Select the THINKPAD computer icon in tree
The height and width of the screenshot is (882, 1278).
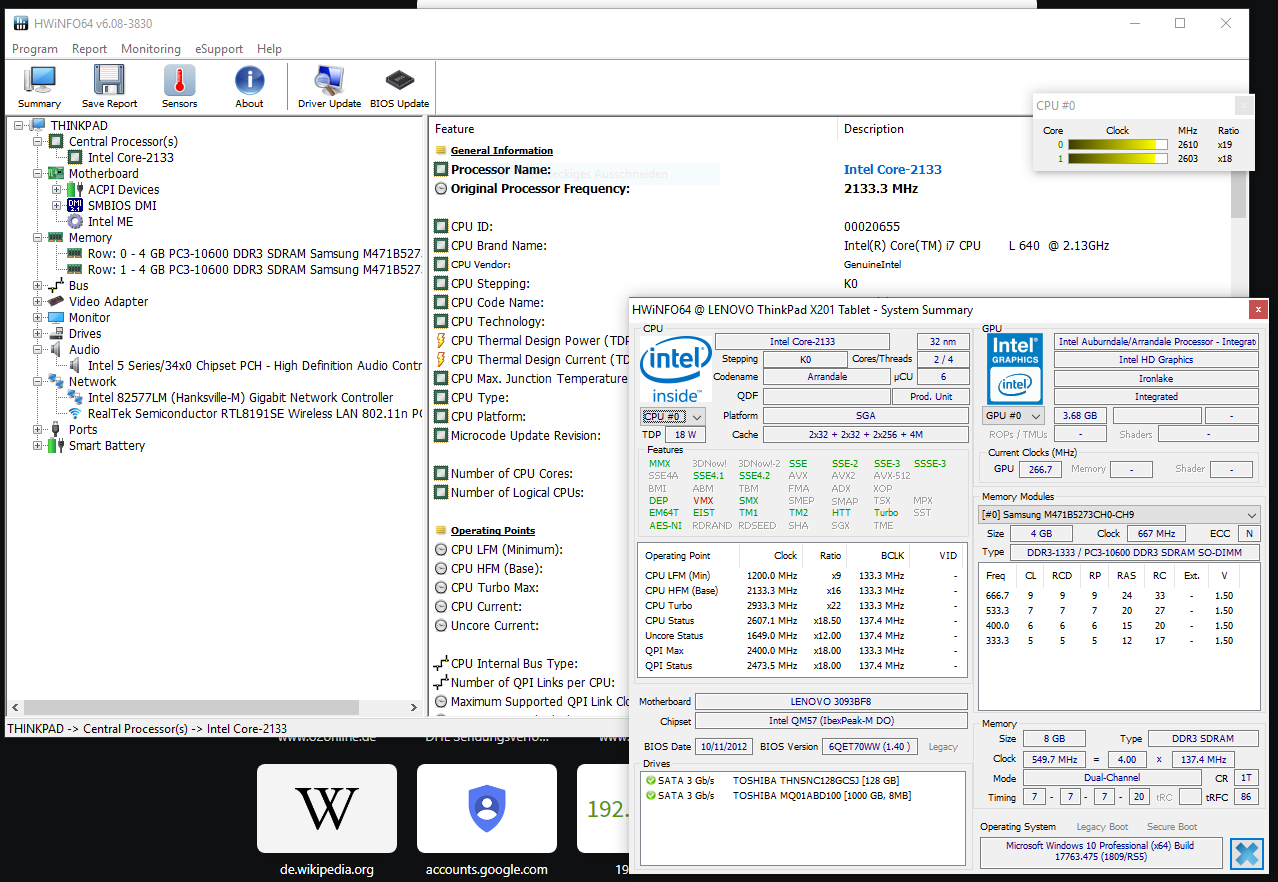point(38,125)
